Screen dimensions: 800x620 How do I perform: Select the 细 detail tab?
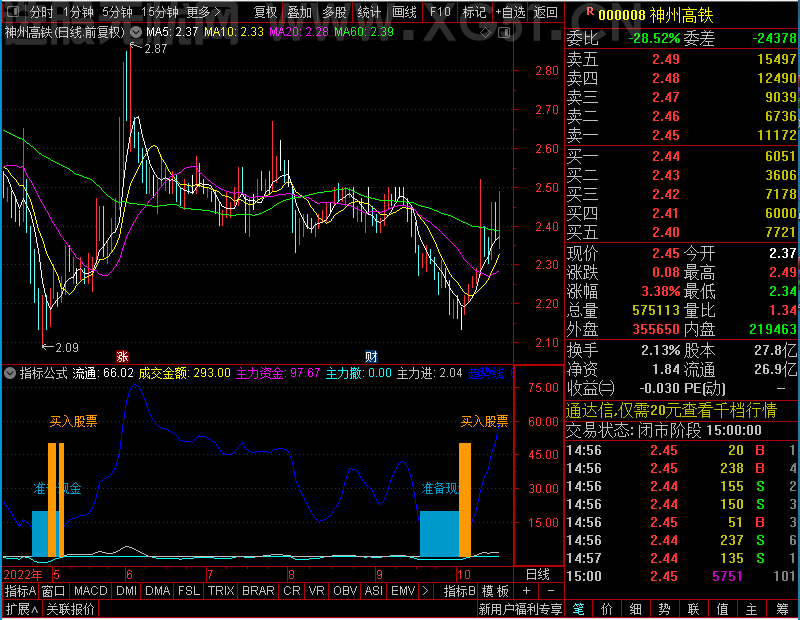635,609
